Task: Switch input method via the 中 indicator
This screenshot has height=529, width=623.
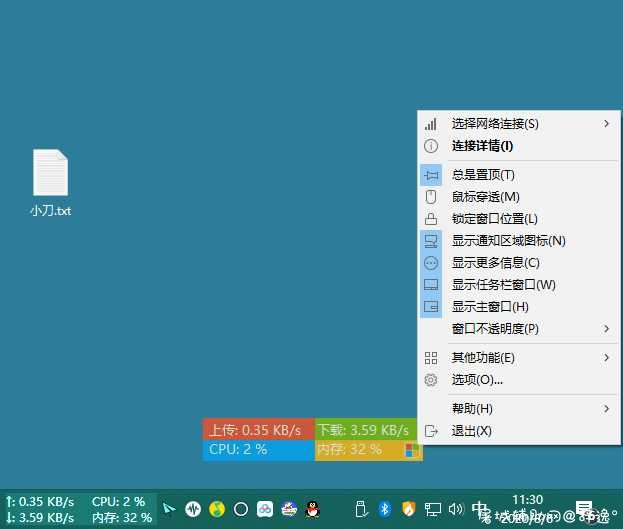Action: tap(479, 509)
